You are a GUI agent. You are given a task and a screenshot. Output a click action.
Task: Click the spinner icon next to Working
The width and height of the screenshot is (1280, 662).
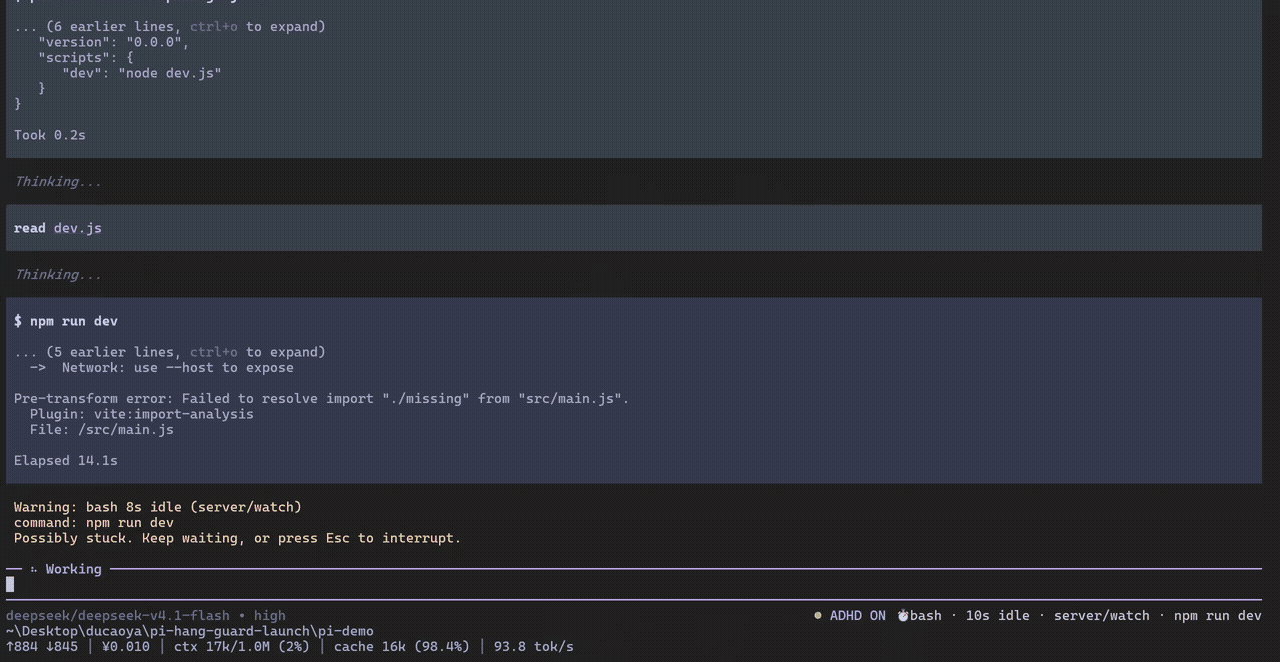34,569
